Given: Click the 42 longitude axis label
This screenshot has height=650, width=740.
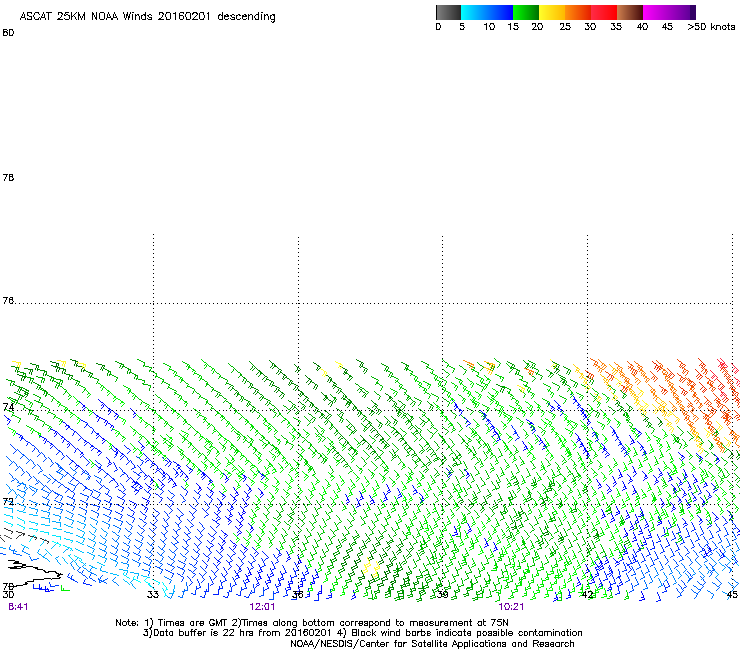Looking at the screenshot, I should [587, 595].
